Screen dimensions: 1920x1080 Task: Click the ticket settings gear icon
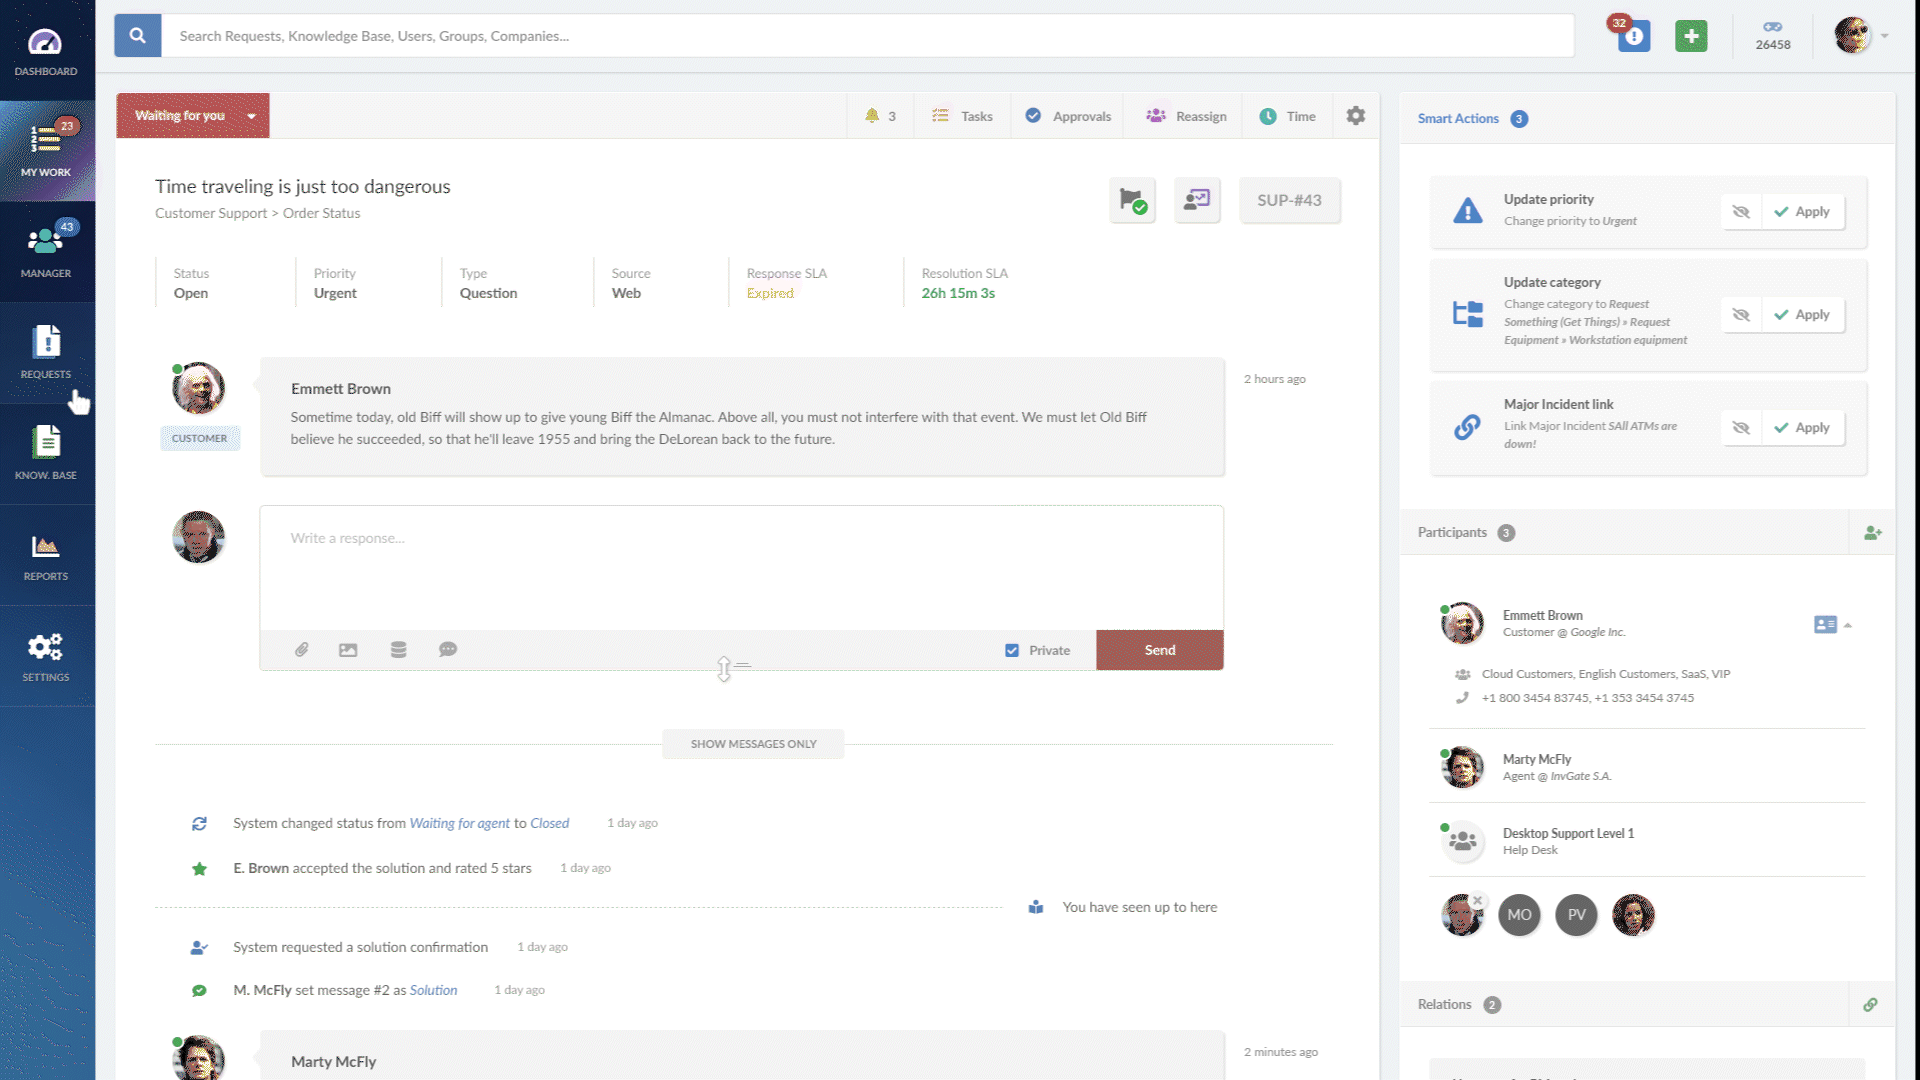(x=1356, y=116)
